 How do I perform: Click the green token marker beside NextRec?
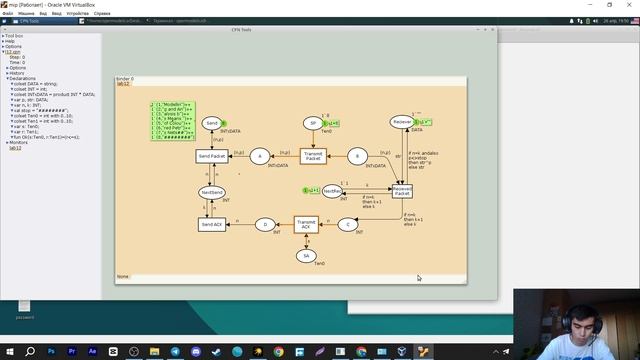[305, 190]
